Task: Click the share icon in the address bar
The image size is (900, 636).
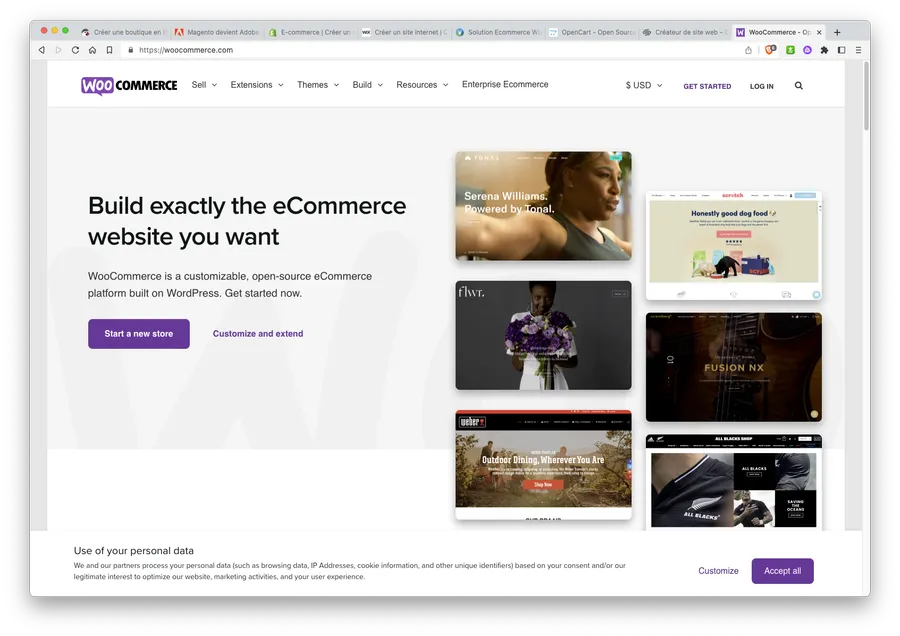Action: coord(748,50)
